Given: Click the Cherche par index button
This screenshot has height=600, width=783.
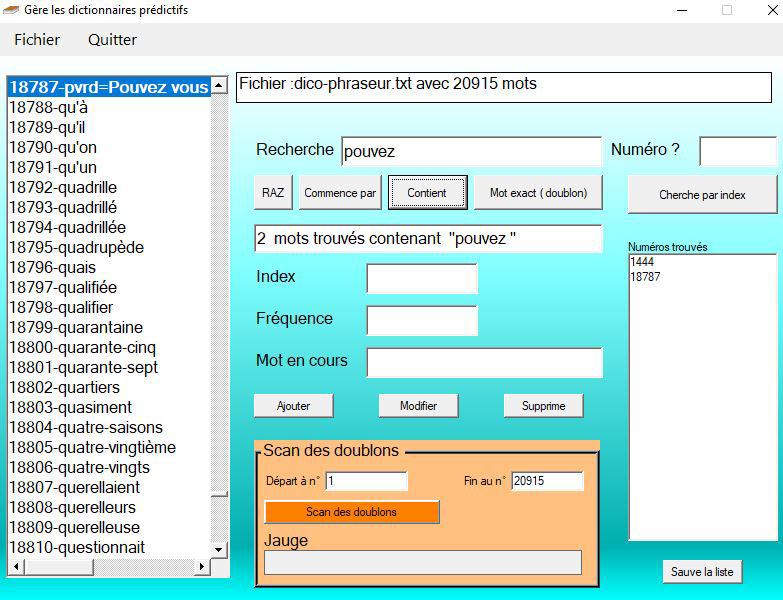Looking at the screenshot, I should pos(702,195).
